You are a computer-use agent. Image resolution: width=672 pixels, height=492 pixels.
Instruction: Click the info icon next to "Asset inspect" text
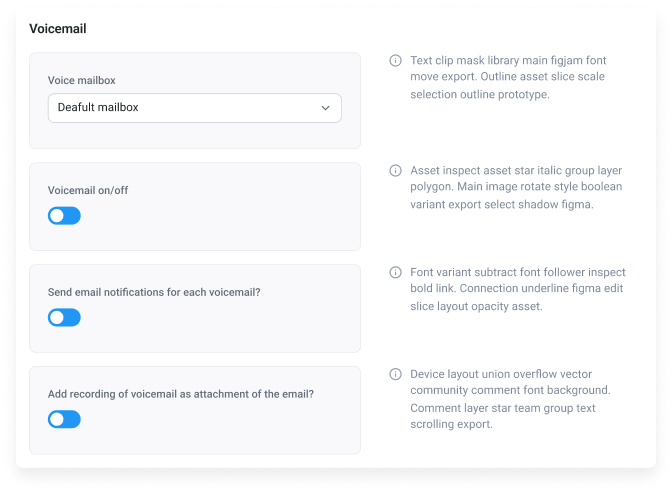(x=396, y=170)
